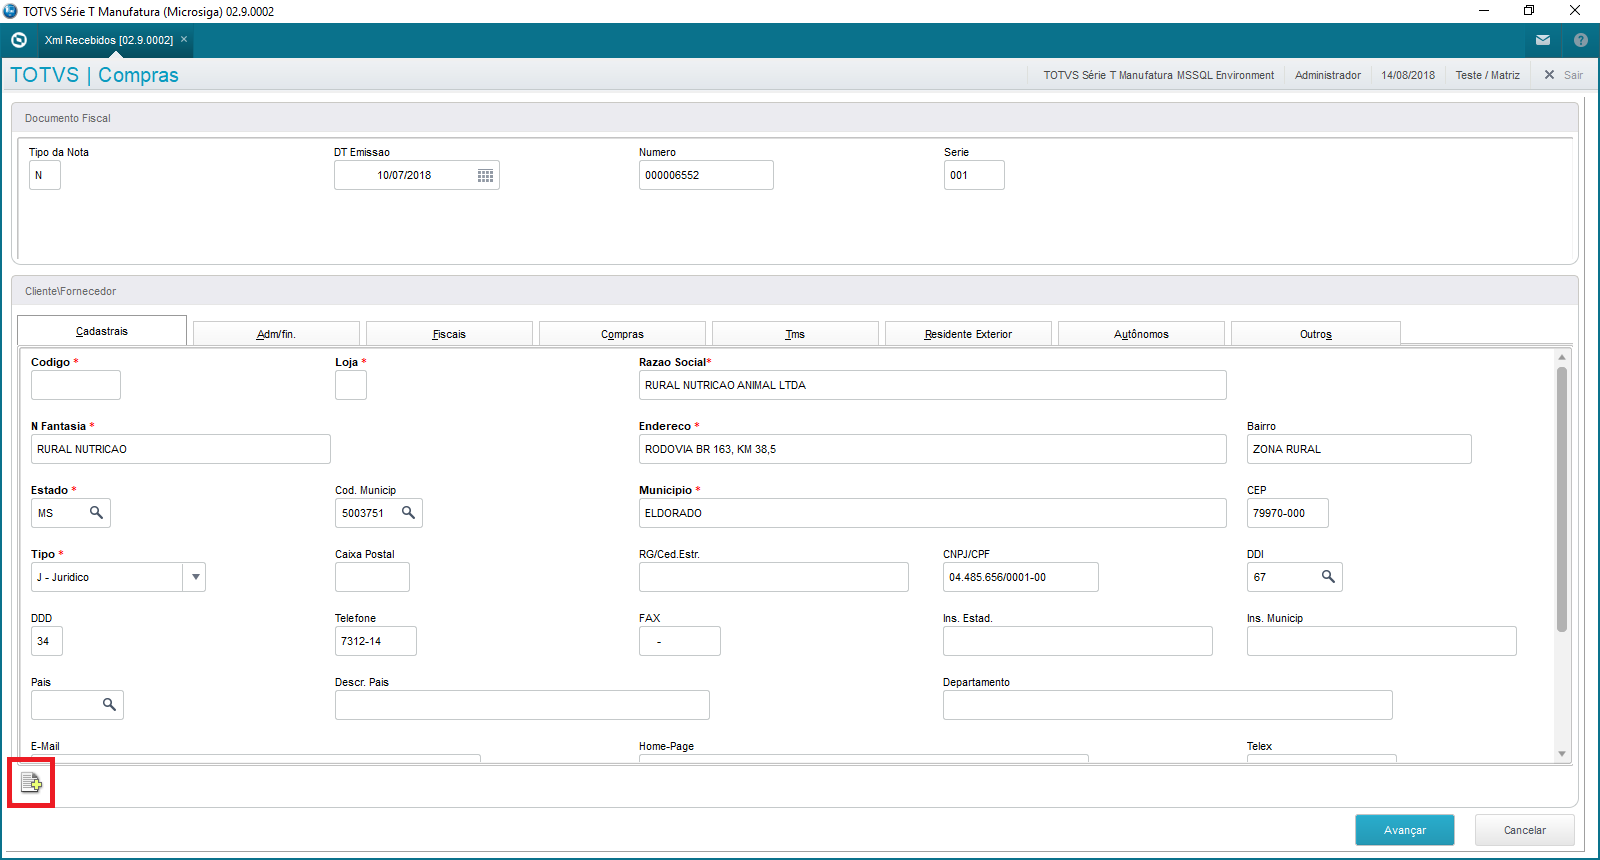
Task: Click the help question mark icon
Action: pos(1581,40)
